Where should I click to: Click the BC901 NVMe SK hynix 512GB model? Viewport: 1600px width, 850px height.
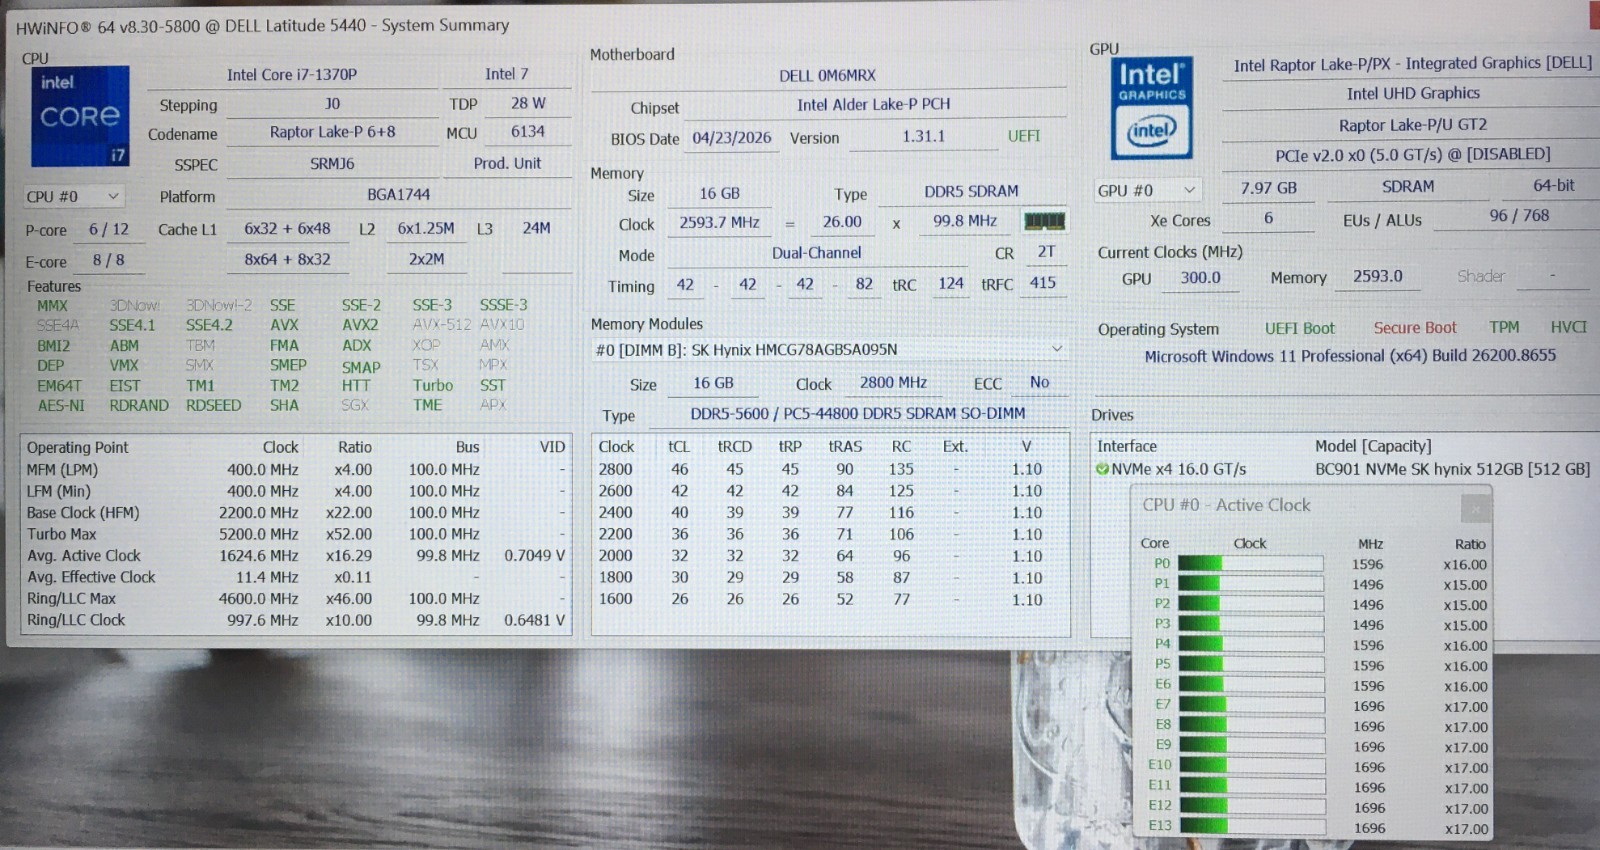click(x=1452, y=469)
